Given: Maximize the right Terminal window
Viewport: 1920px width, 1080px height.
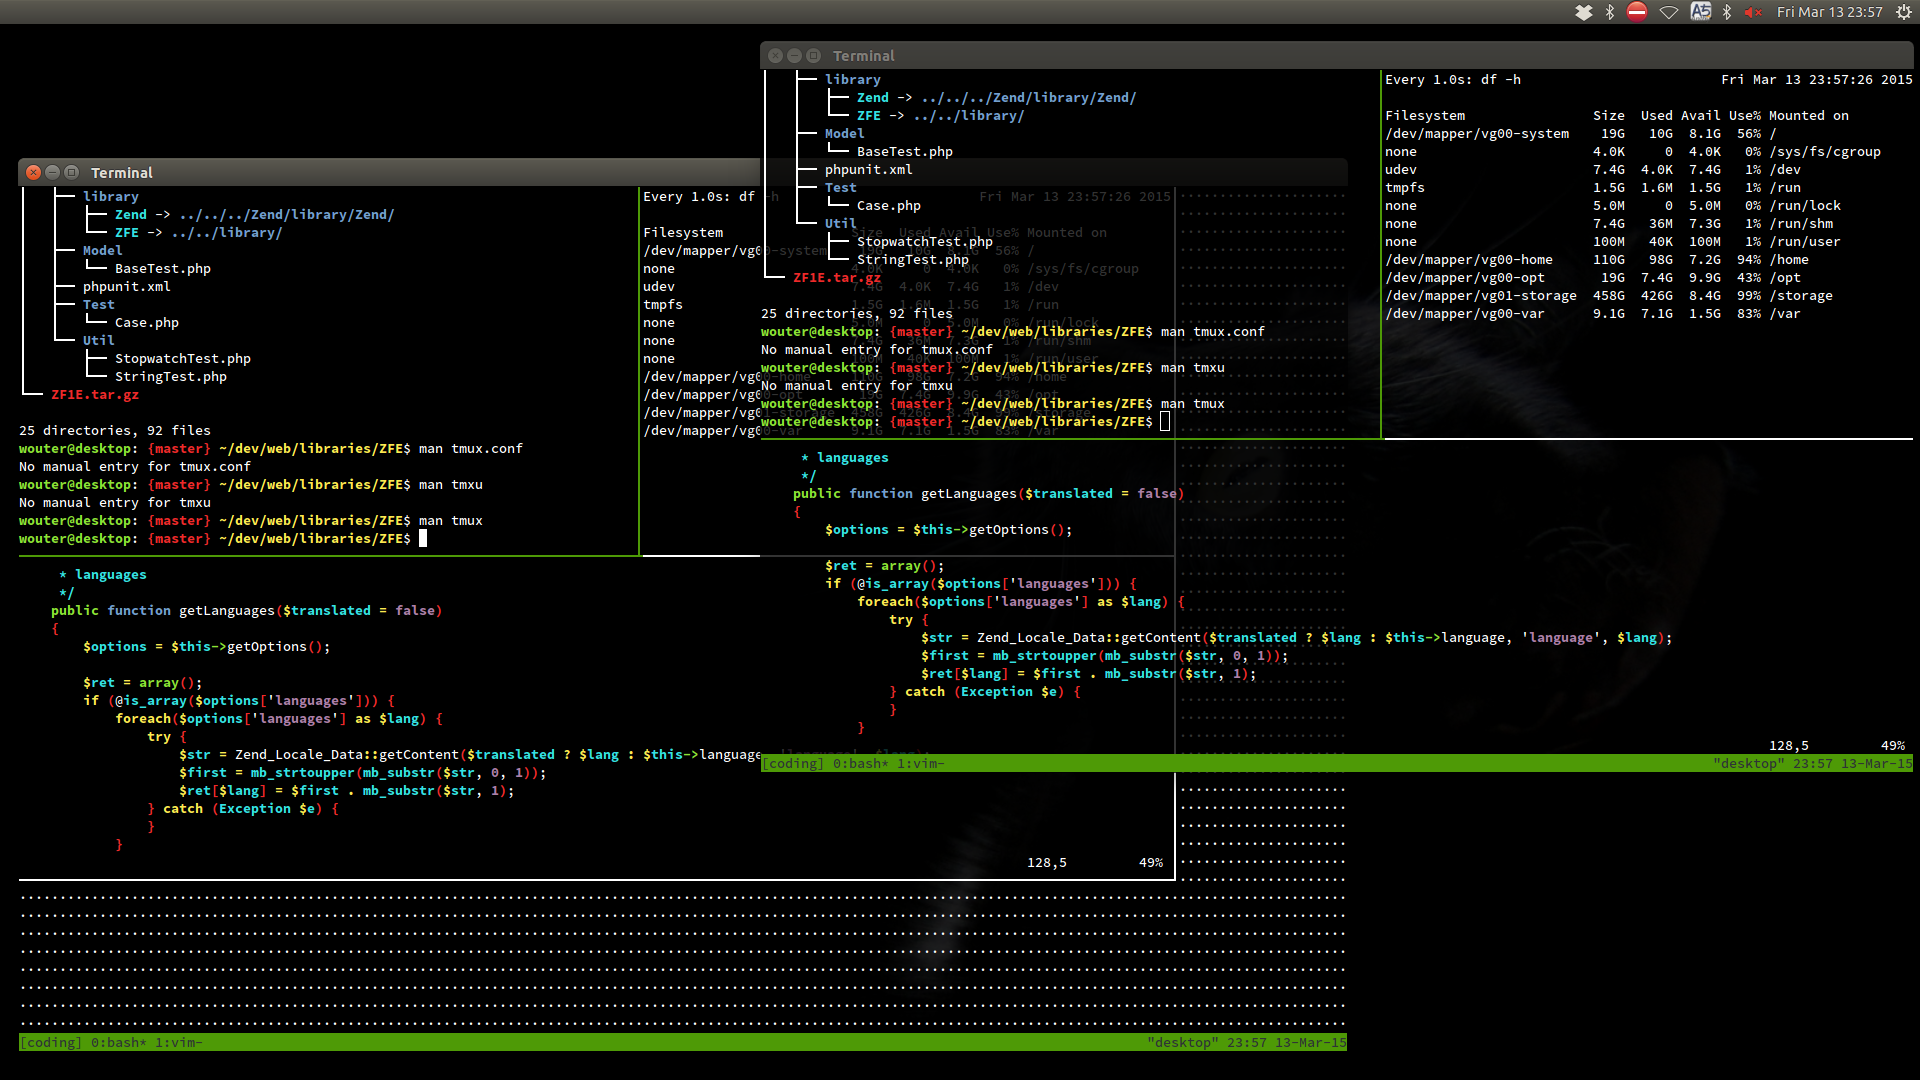Looking at the screenshot, I should (813, 56).
